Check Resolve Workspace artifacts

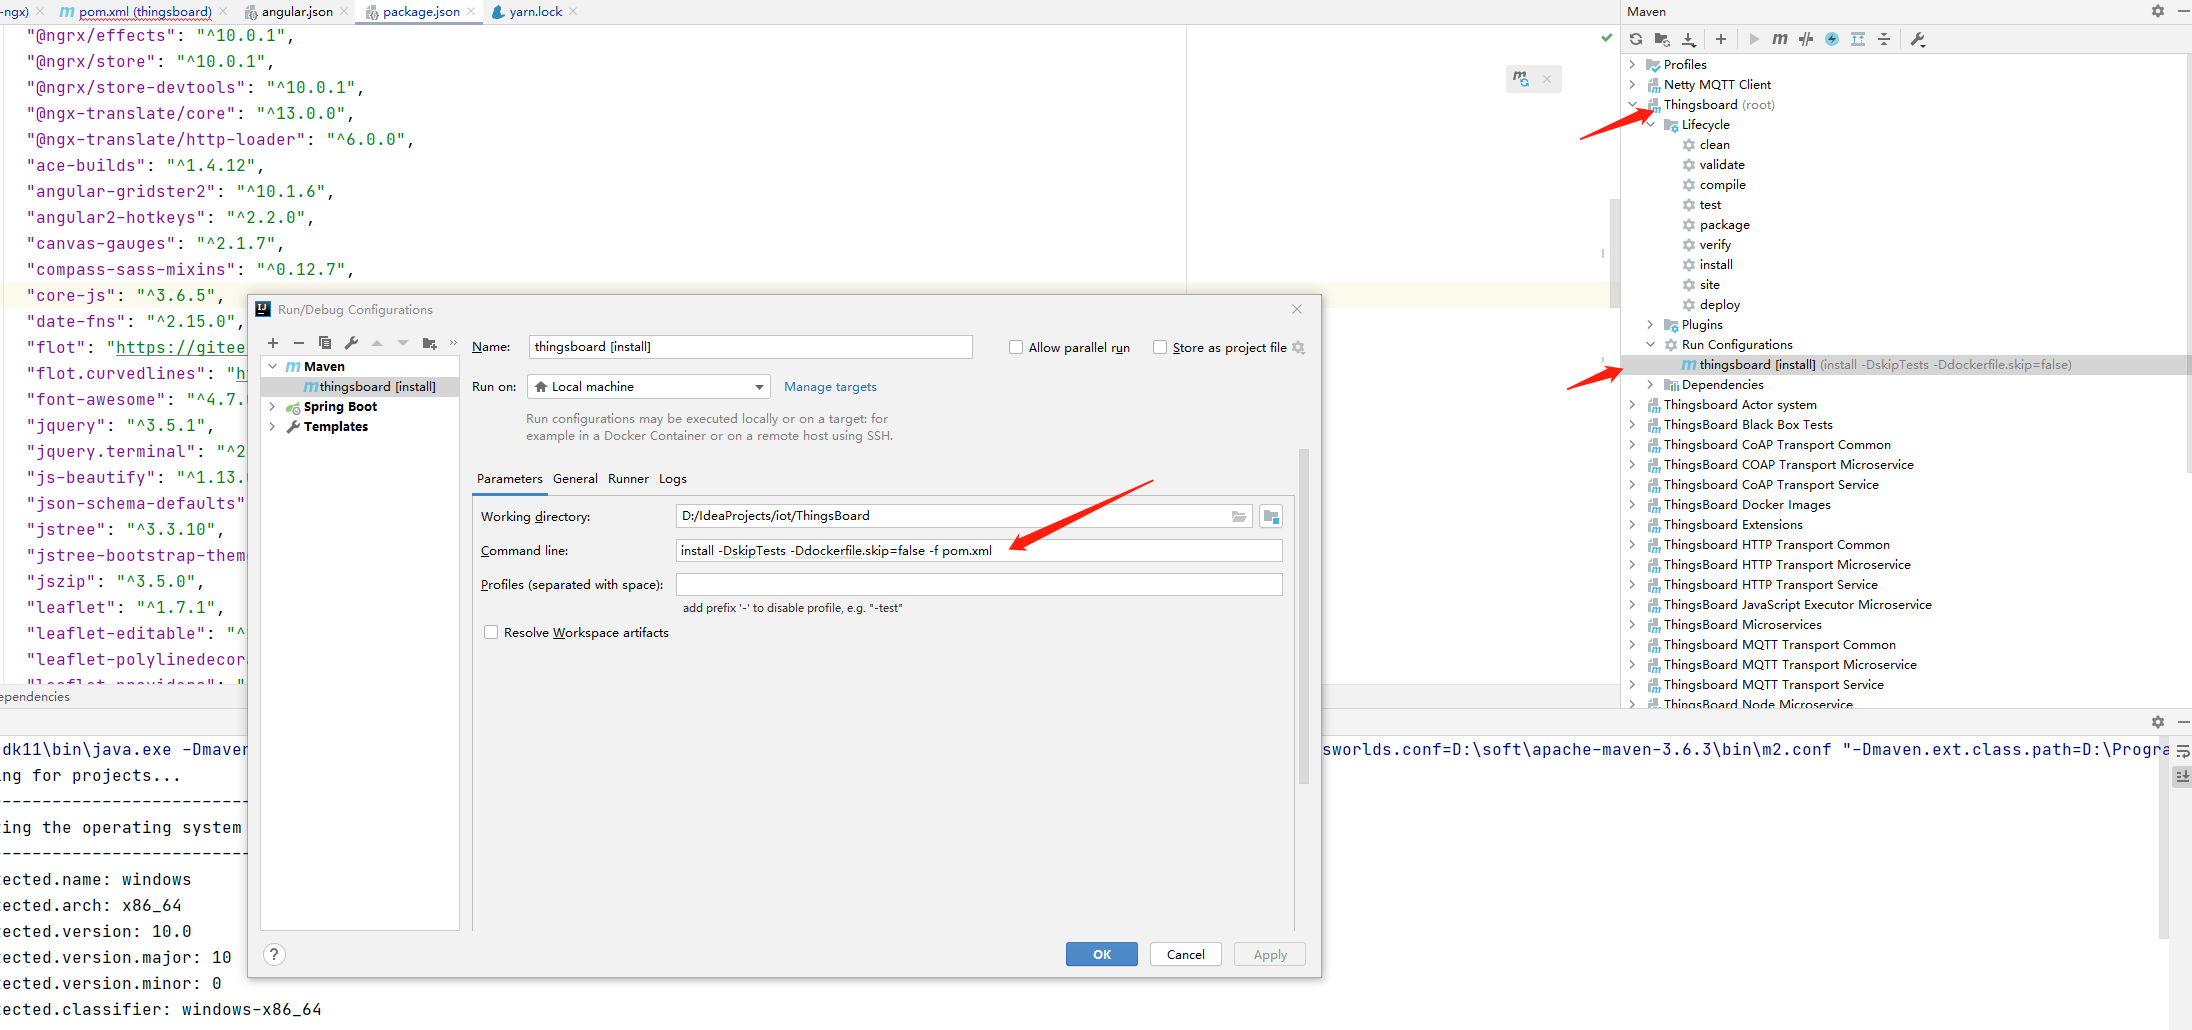coord(491,632)
